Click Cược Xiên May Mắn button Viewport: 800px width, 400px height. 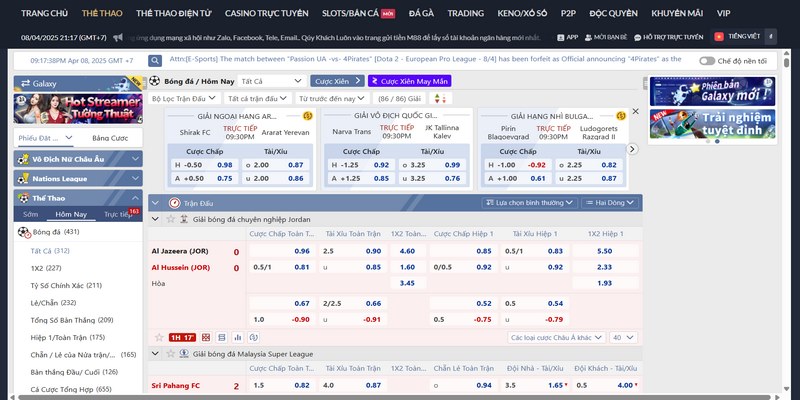[x=410, y=81]
